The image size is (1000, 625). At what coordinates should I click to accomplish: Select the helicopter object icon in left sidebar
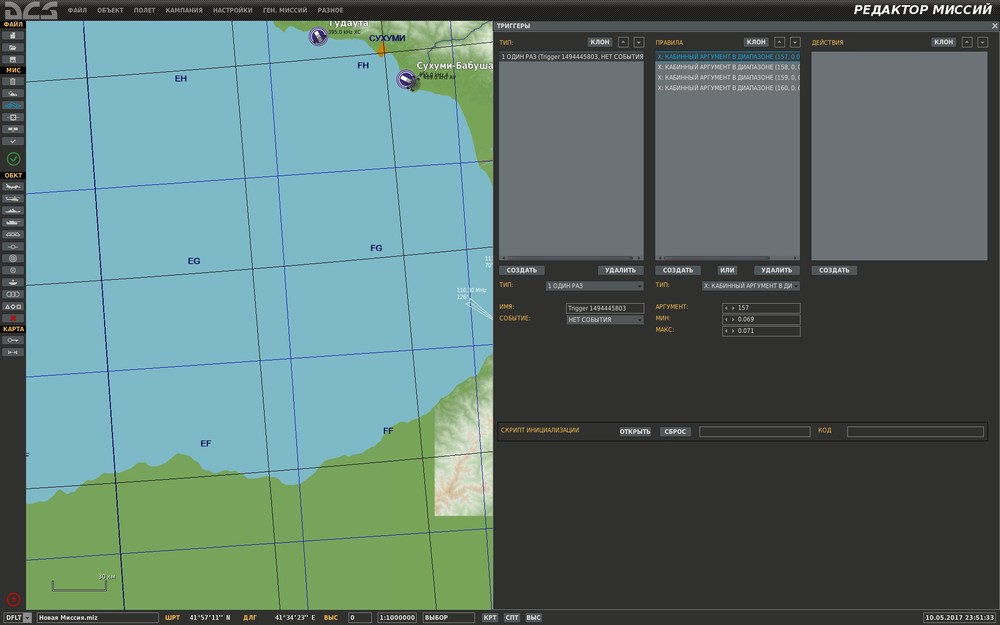click(x=13, y=199)
